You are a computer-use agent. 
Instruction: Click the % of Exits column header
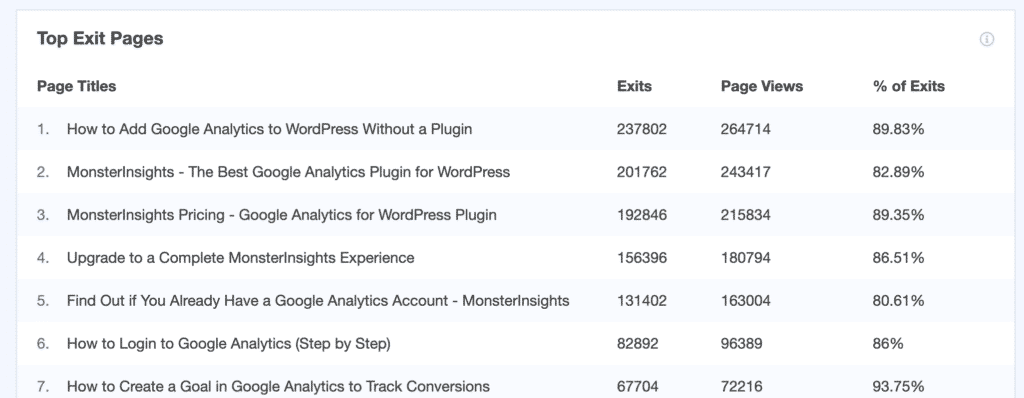tap(909, 86)
